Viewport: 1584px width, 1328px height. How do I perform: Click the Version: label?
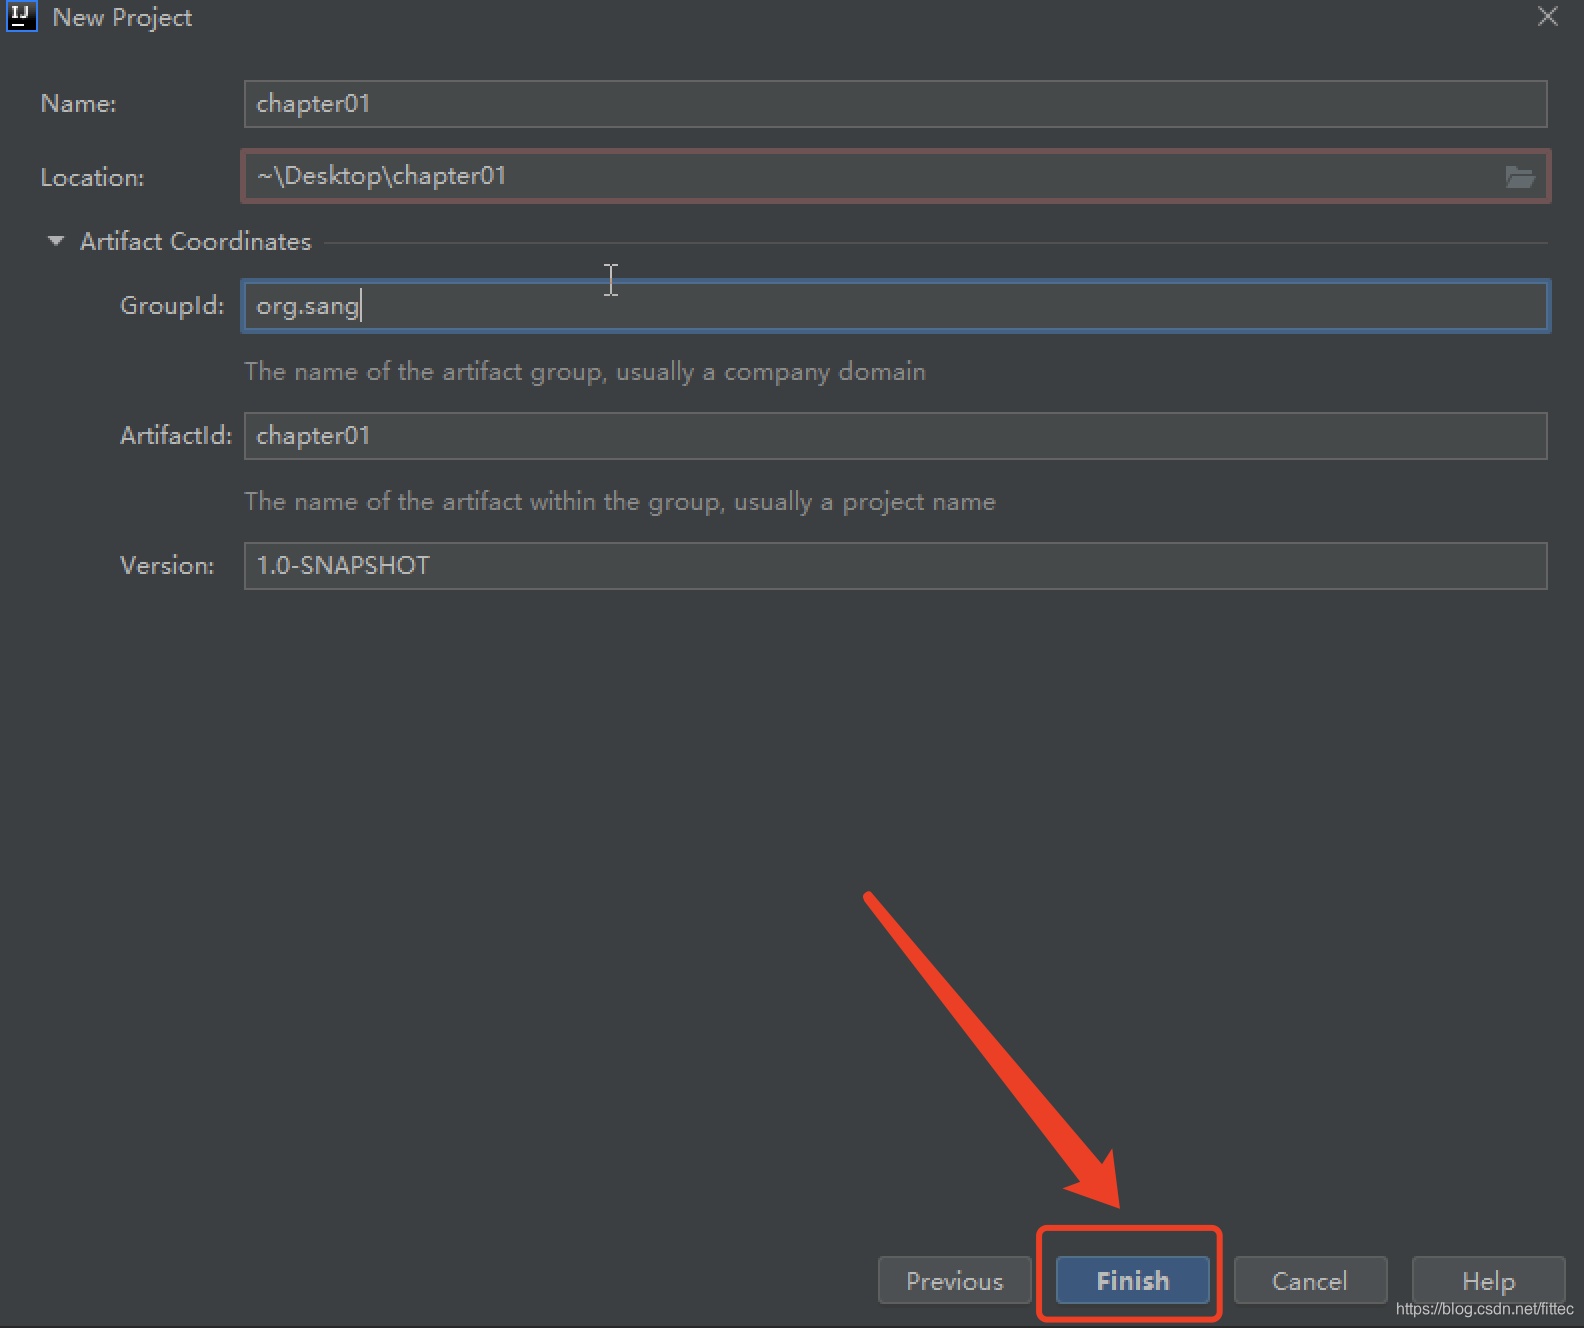pos(167,566)
